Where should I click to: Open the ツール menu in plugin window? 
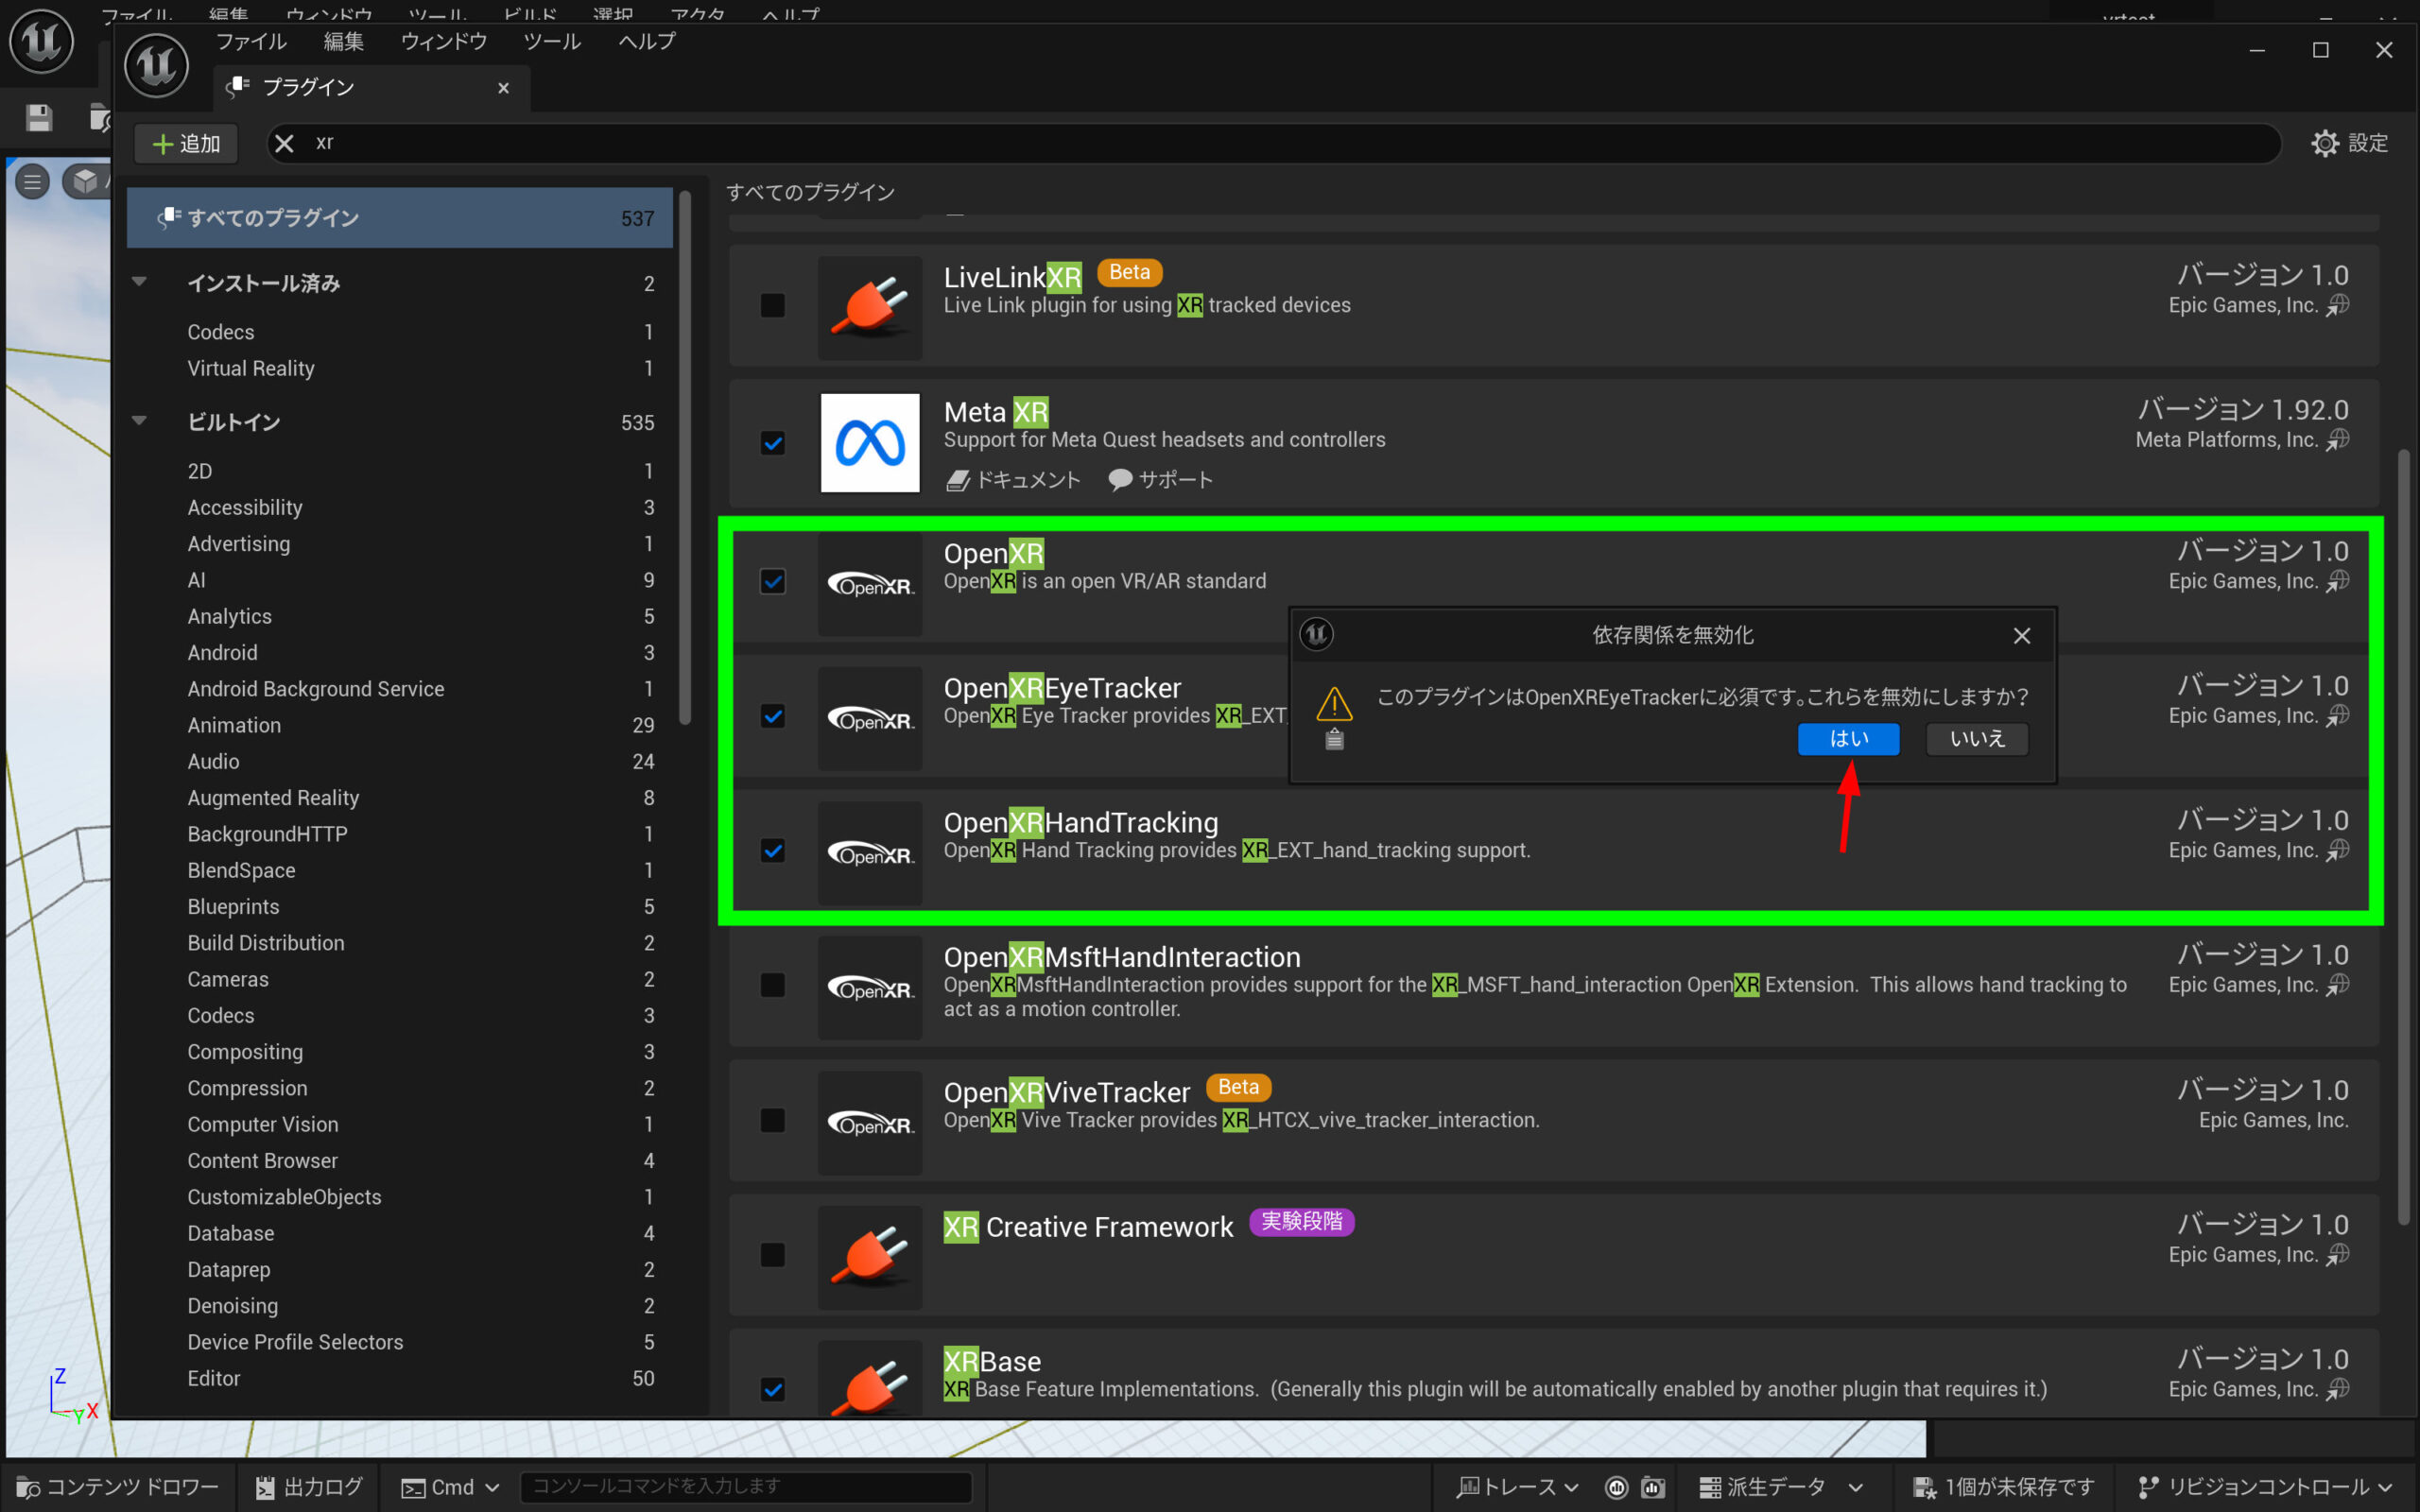click(551, 41)
